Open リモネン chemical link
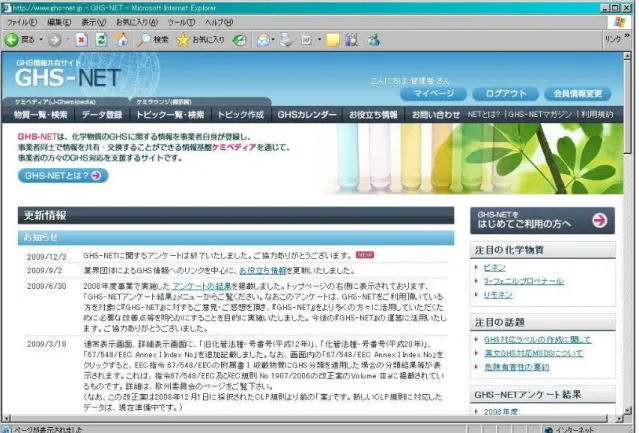The image size is (639, 433). (498, 295)
